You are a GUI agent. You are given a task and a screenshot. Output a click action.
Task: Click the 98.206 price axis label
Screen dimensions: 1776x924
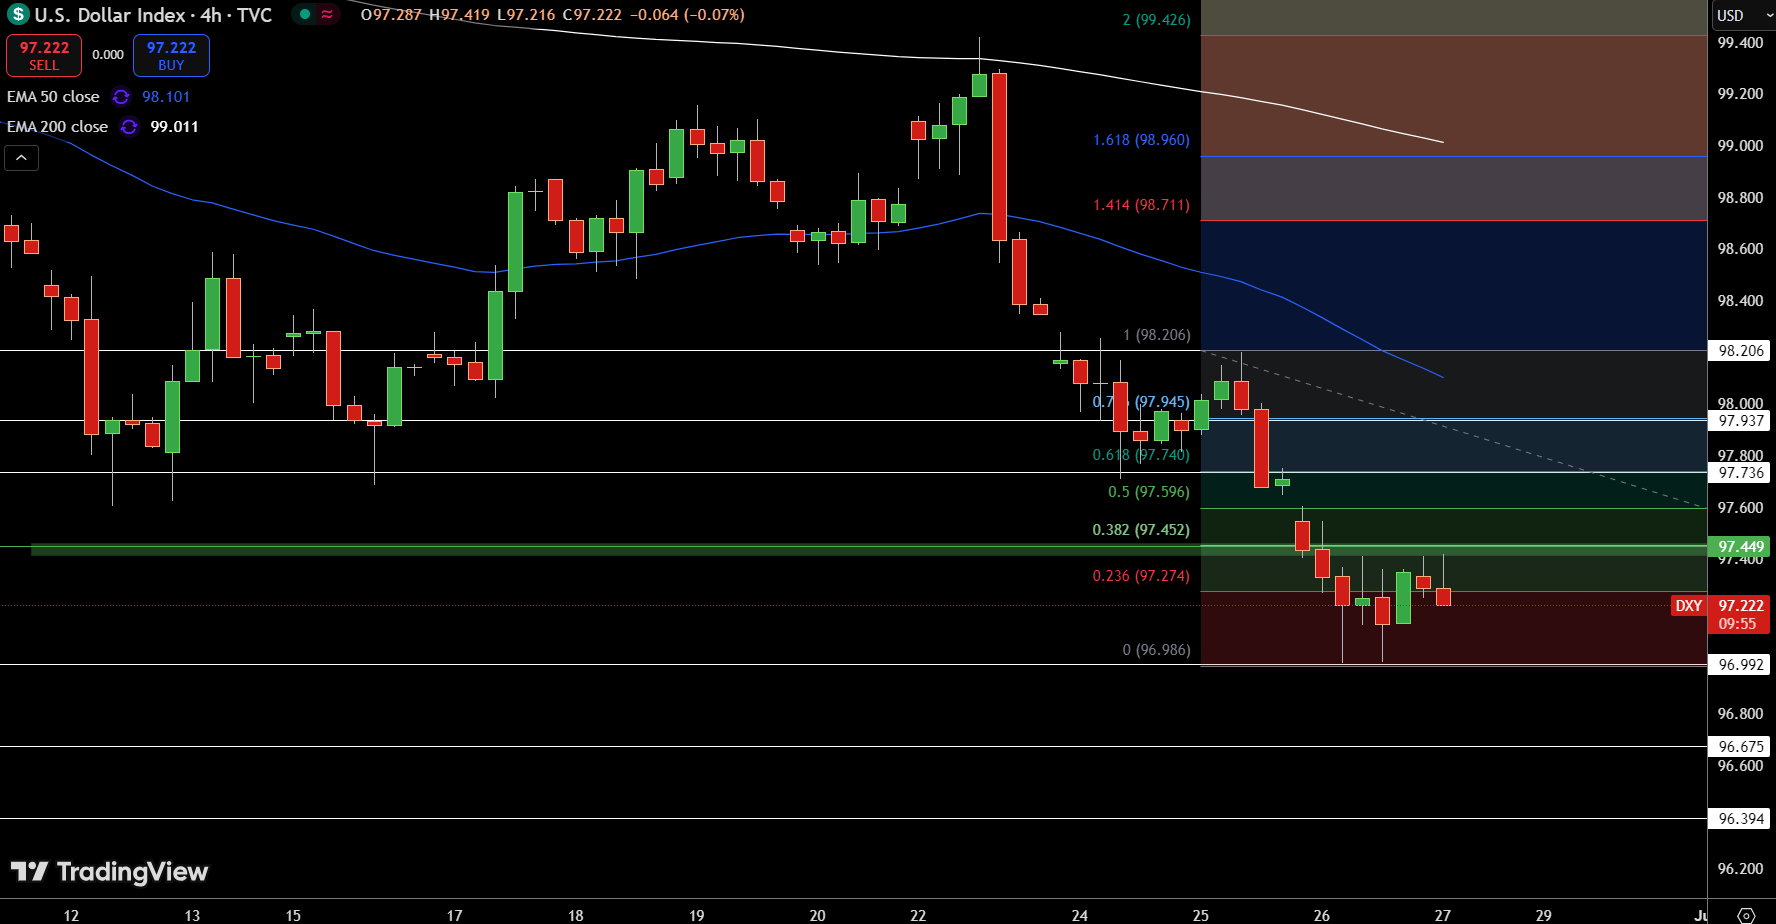[x=1740, y=351]
